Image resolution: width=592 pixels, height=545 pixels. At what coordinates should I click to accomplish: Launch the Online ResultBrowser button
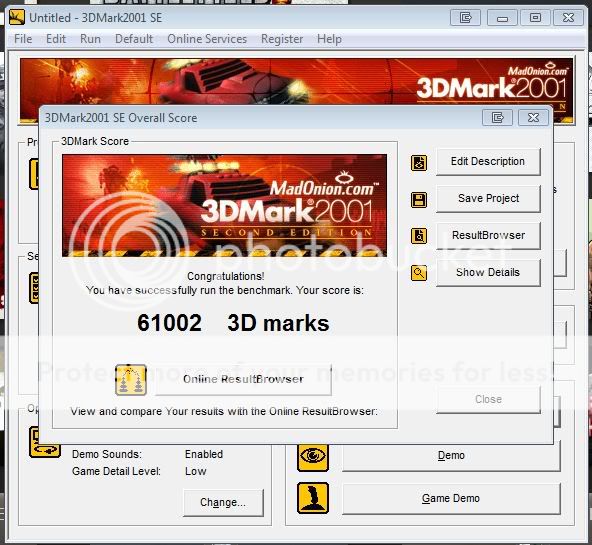click(x=244, y=379)
